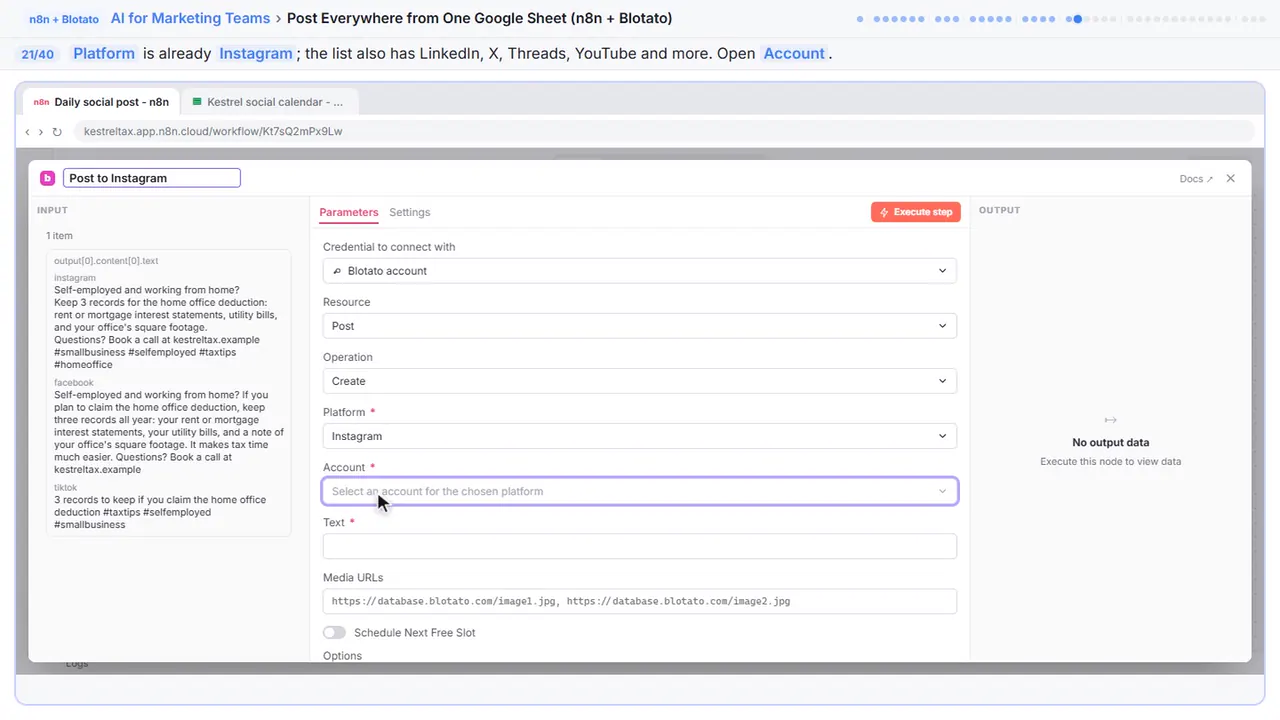Click the browser back arrow
This screenshot has width=1280, height=720.
pos(27,131)
